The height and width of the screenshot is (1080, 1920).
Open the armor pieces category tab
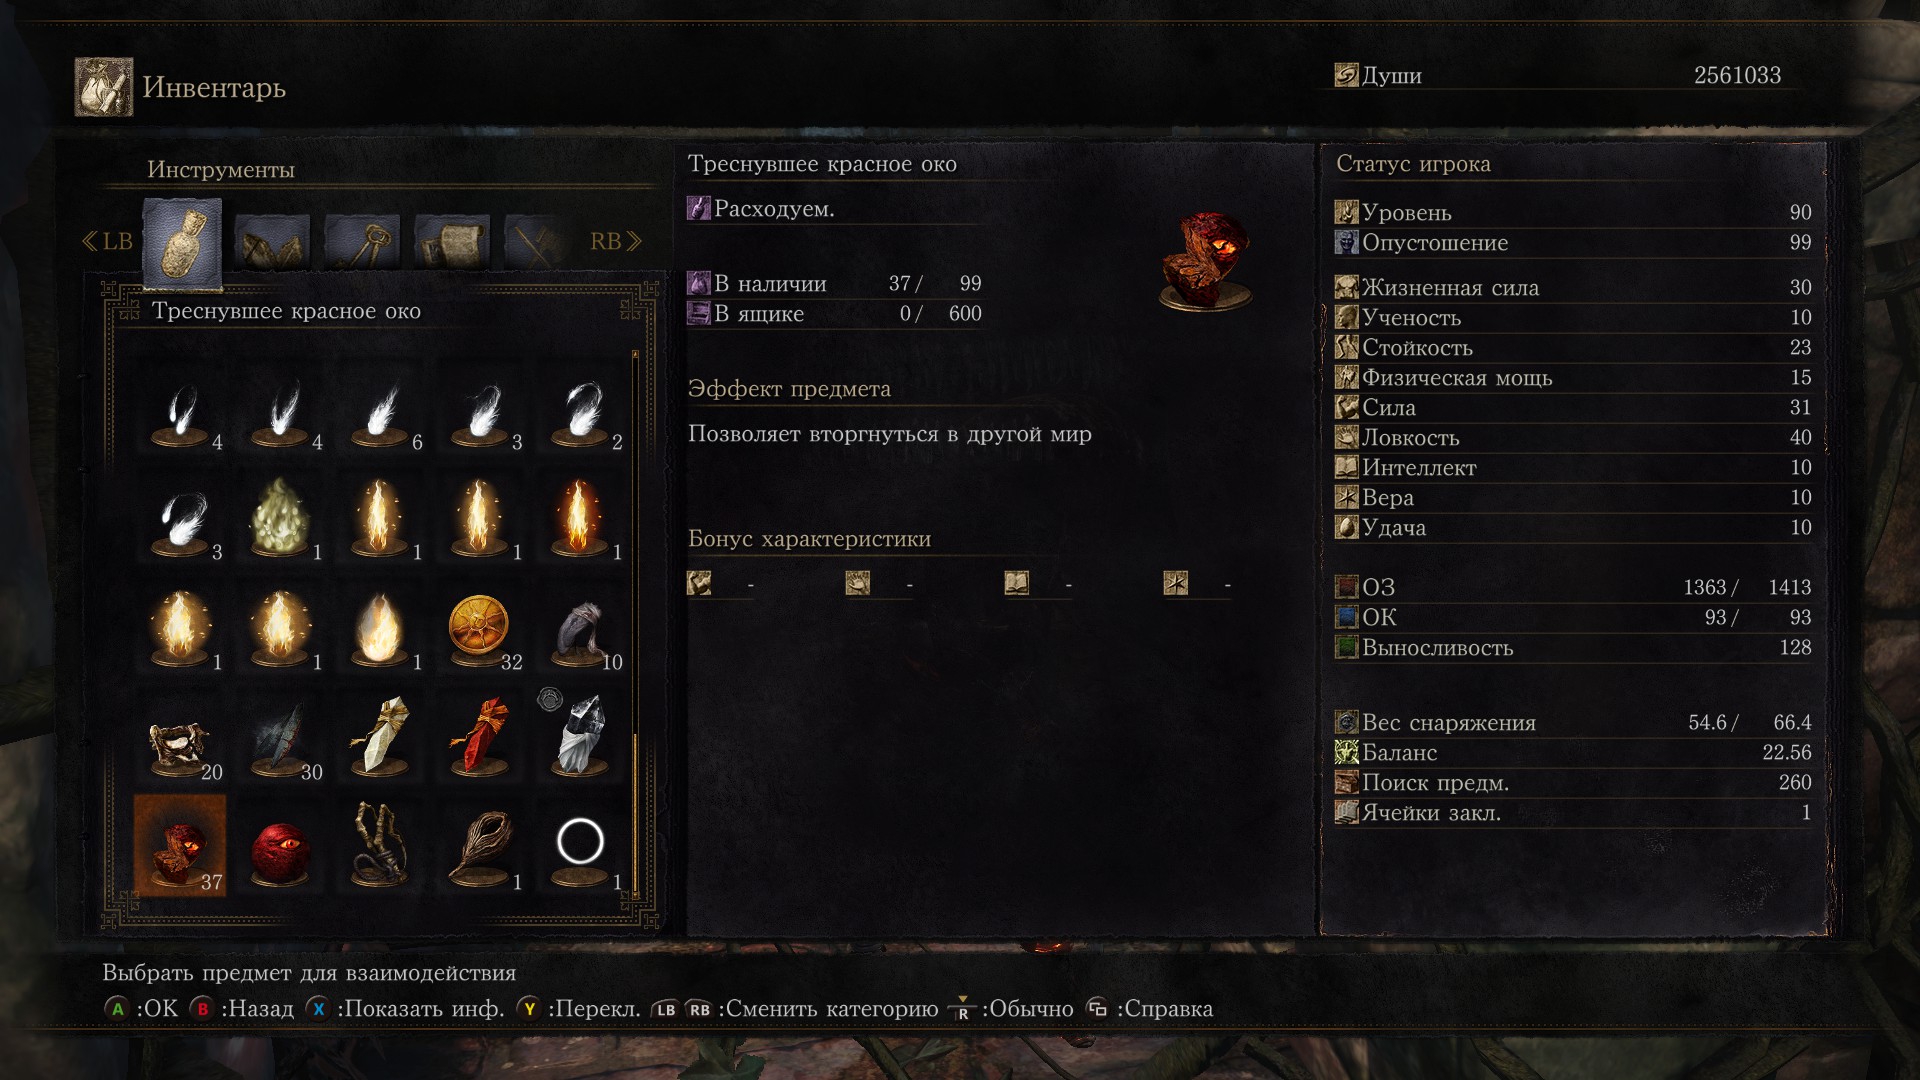(x=272, y=241)
